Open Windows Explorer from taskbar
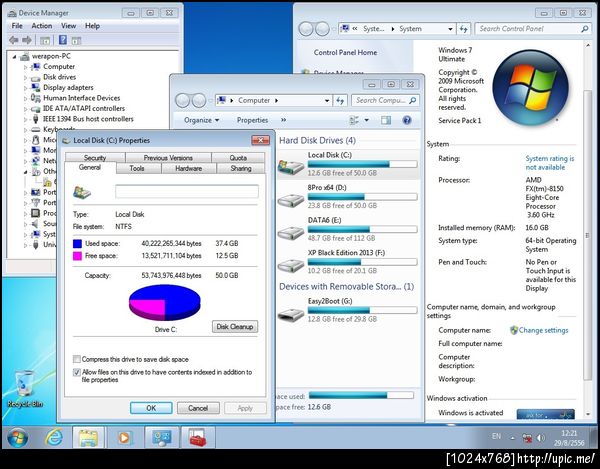The image size is (600, 469). [88, 438]
